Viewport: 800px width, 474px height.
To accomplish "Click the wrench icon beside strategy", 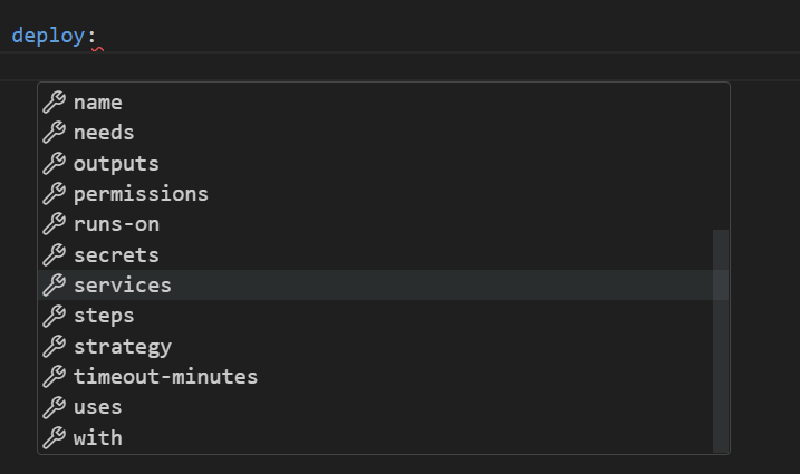I will tap(54, 347).
